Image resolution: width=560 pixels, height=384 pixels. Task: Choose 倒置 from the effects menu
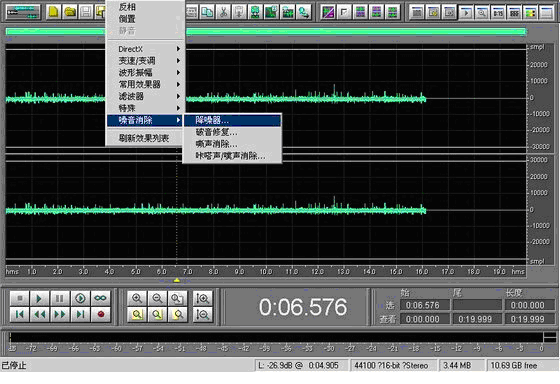(x=146, y=19)
